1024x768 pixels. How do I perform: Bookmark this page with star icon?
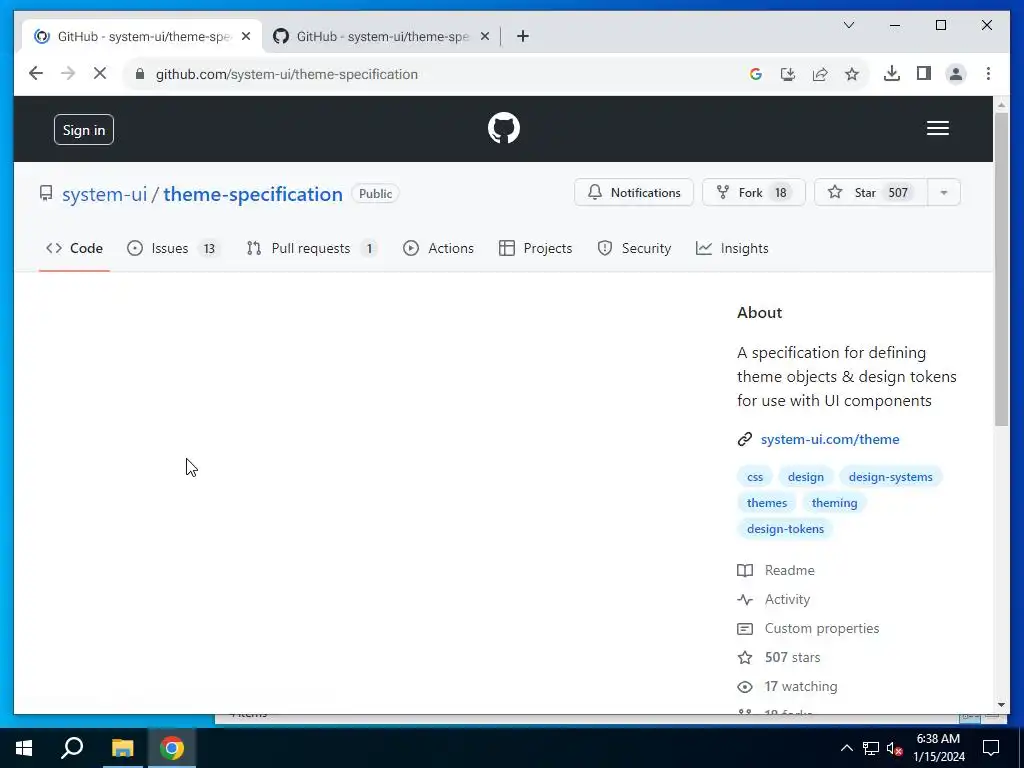pyautogui.click(x=852, y=74)
